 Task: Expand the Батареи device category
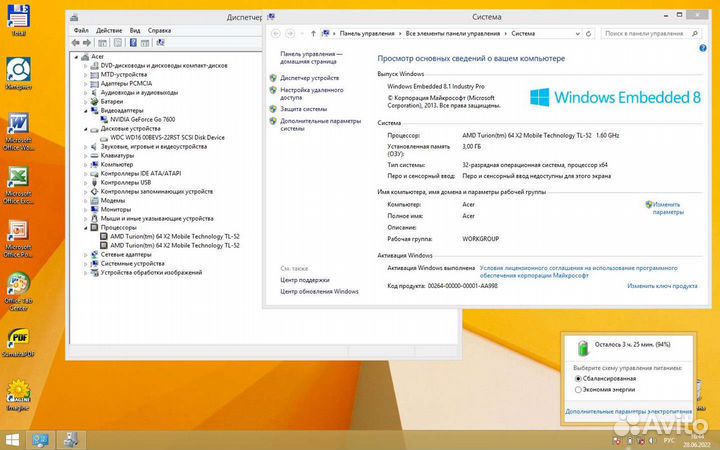(x=86, y=101)
